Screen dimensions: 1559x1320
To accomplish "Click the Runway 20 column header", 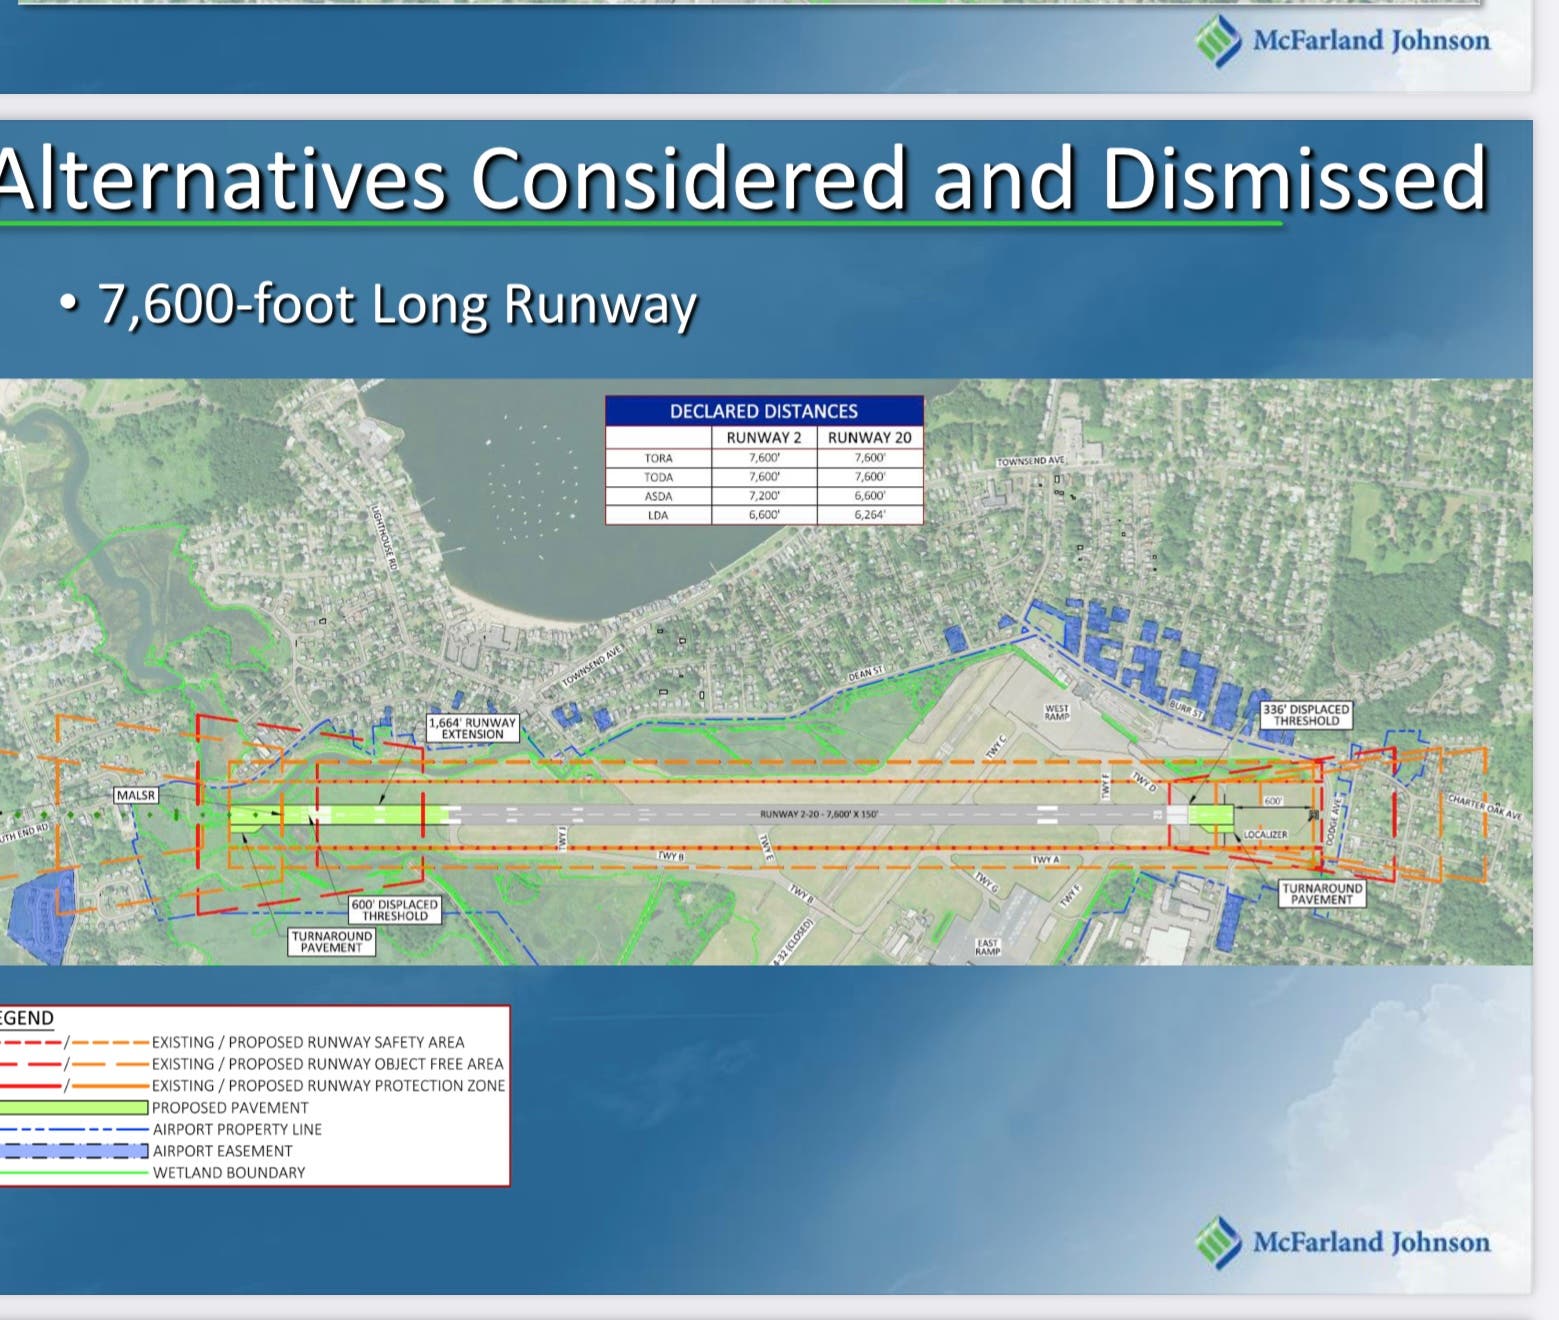I will (870, 437).
